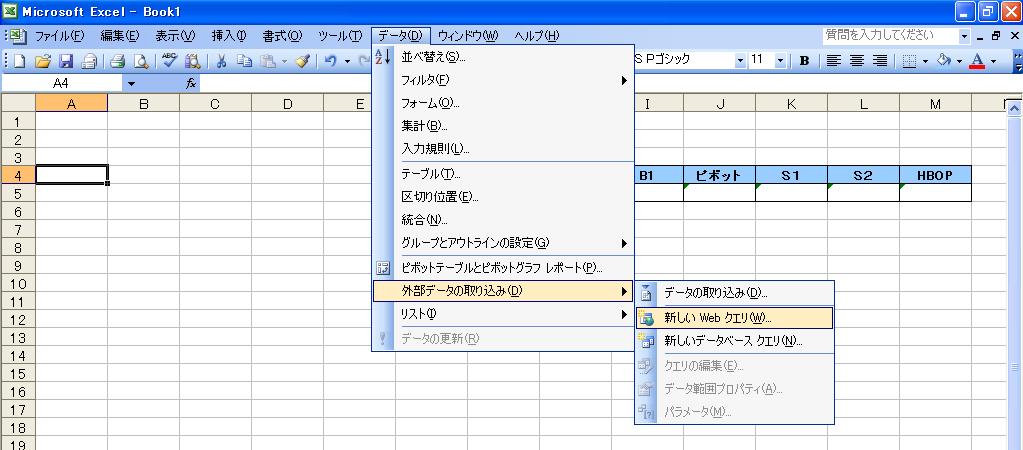Click the Excel document icon in the menu bar
The width and height of the screenshot is (1023, 450).
(x=18, y=36)
